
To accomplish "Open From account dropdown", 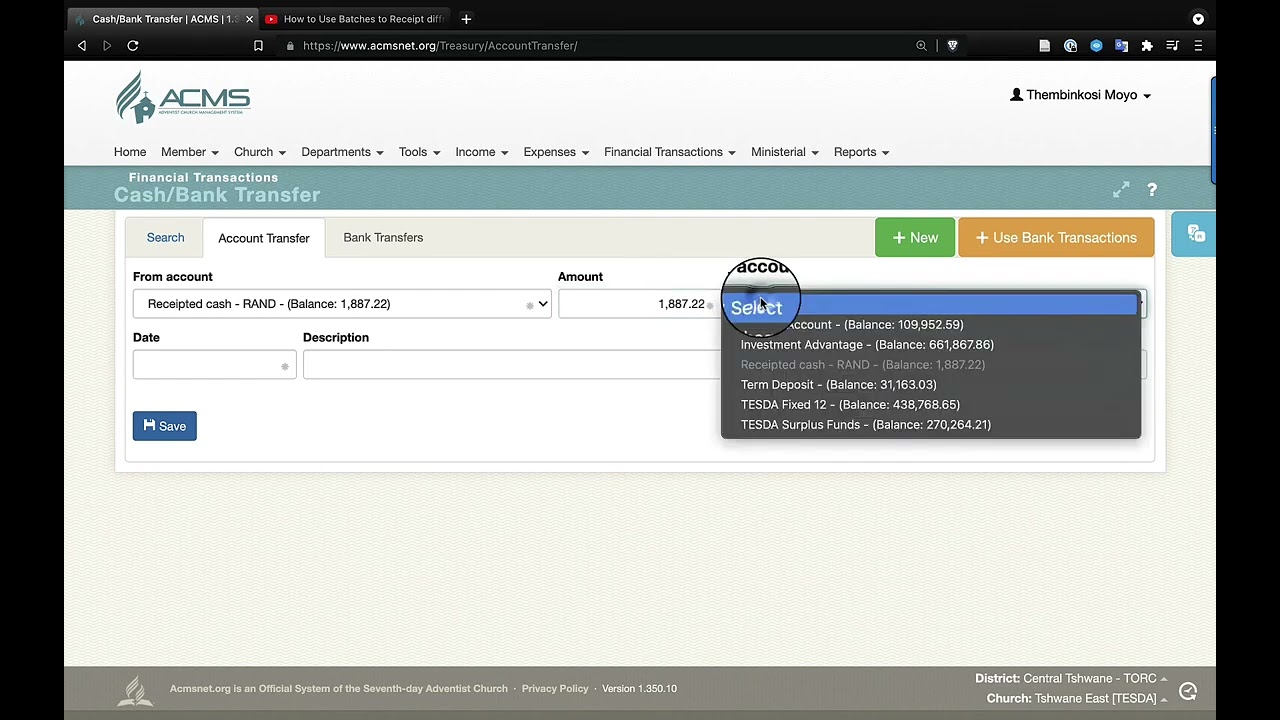I will pyautogui.click(x=342, y=304).
